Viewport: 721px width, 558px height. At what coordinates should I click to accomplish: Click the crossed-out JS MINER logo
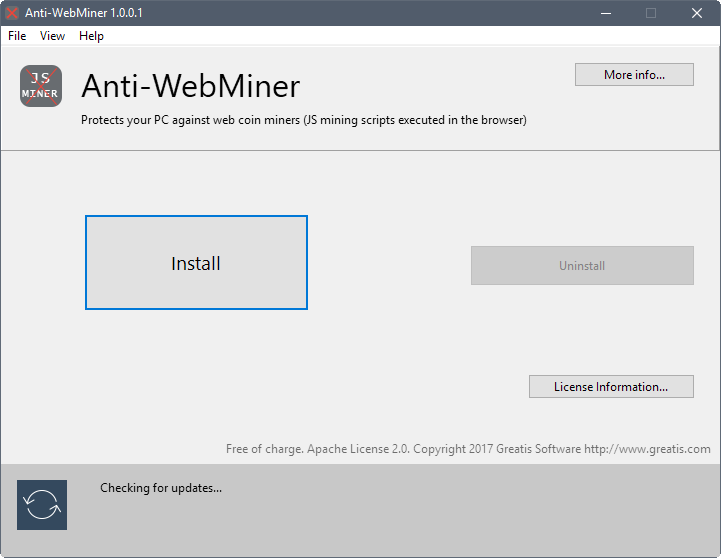pyautogui.click(x=41, y=86)
